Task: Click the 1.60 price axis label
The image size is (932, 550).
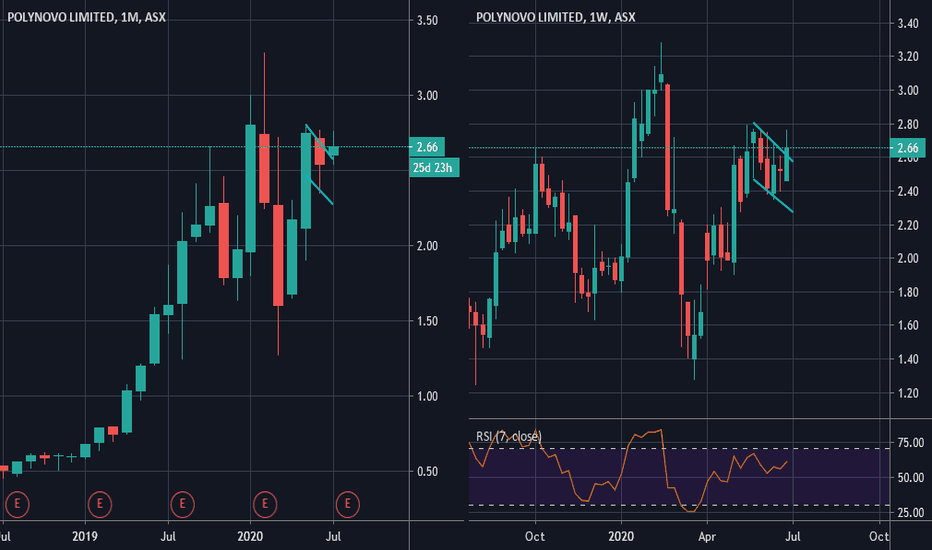Action: (x=908, y=325)
